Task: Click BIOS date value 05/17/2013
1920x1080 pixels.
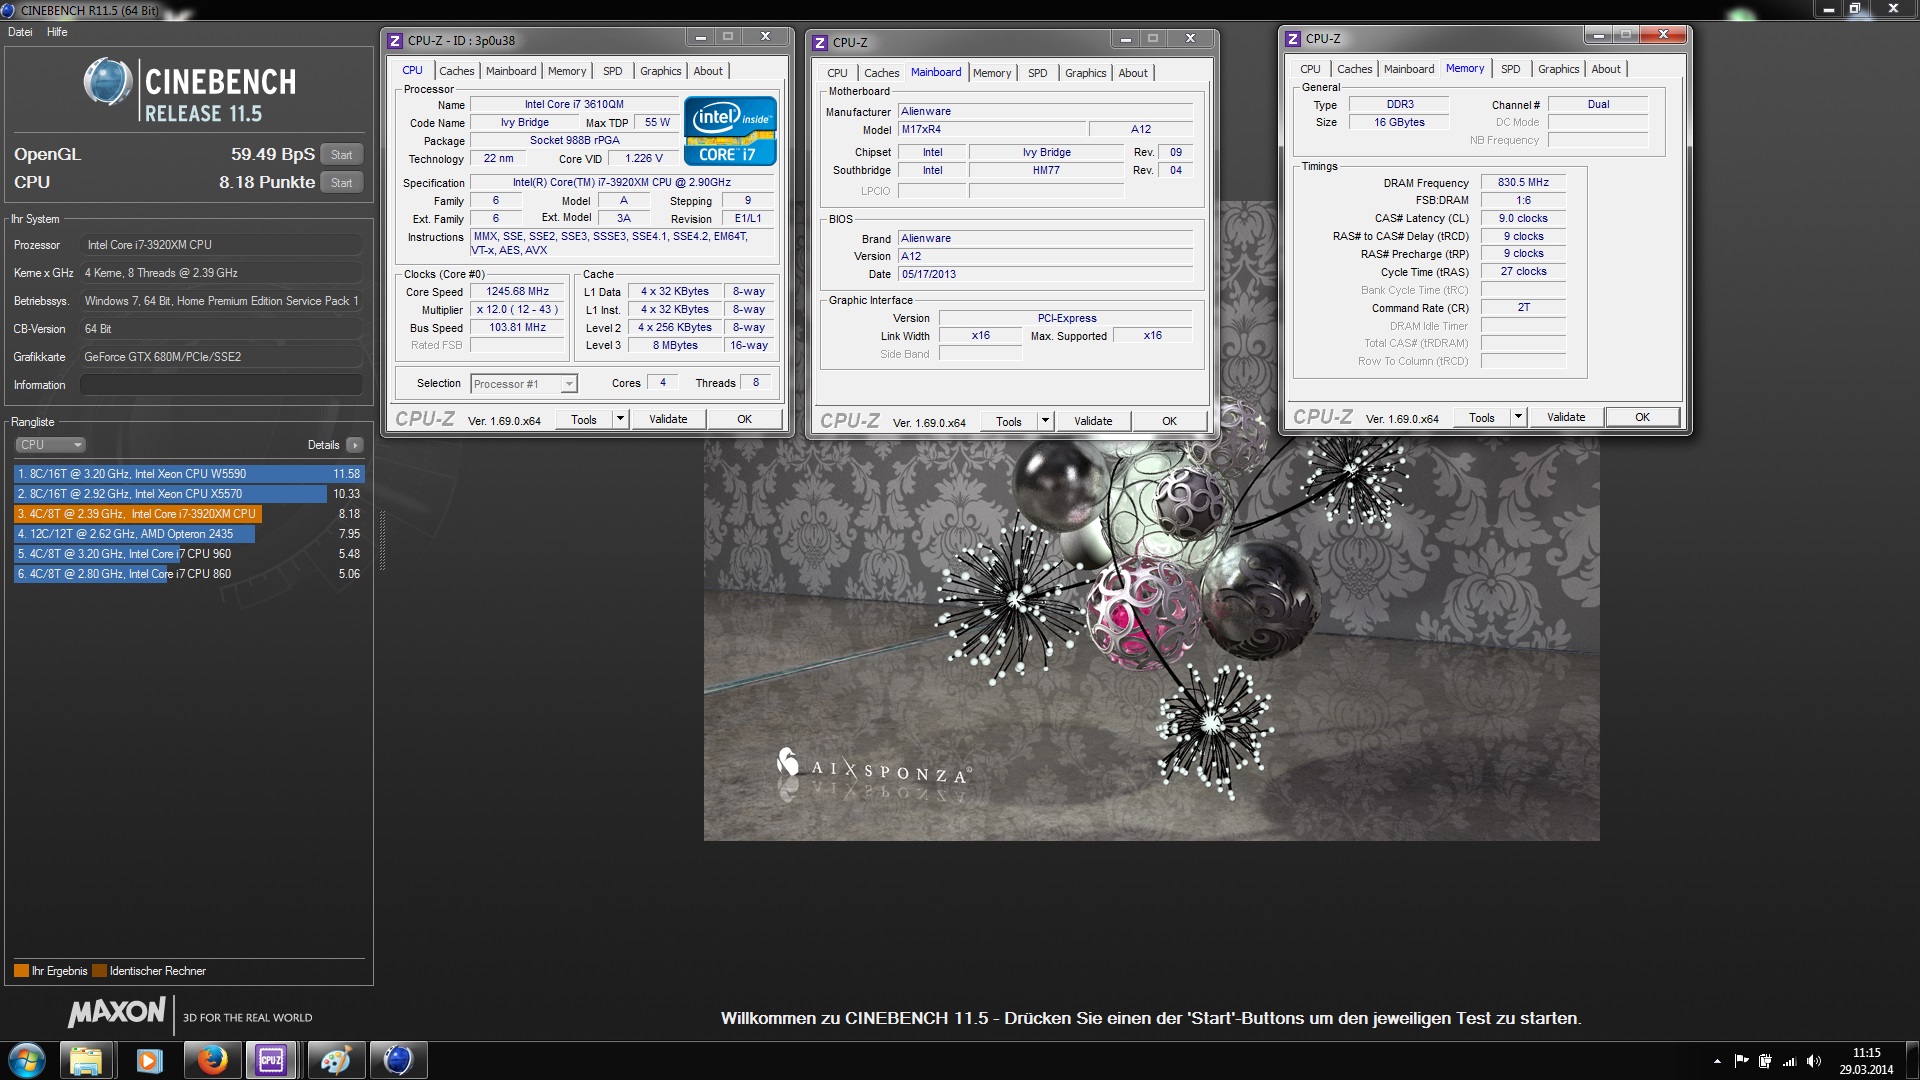Action: click(x=1045, y=274)
